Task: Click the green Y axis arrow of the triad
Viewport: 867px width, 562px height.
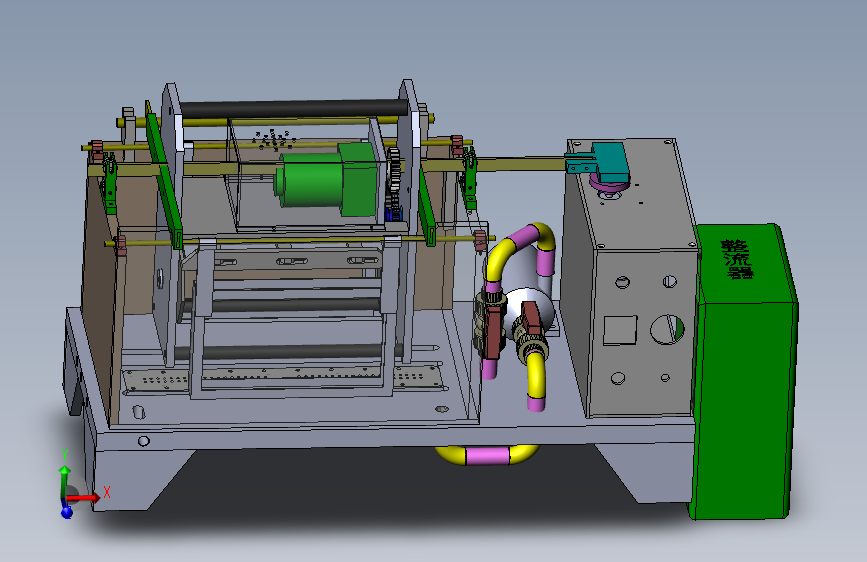Action: (65, 480)
